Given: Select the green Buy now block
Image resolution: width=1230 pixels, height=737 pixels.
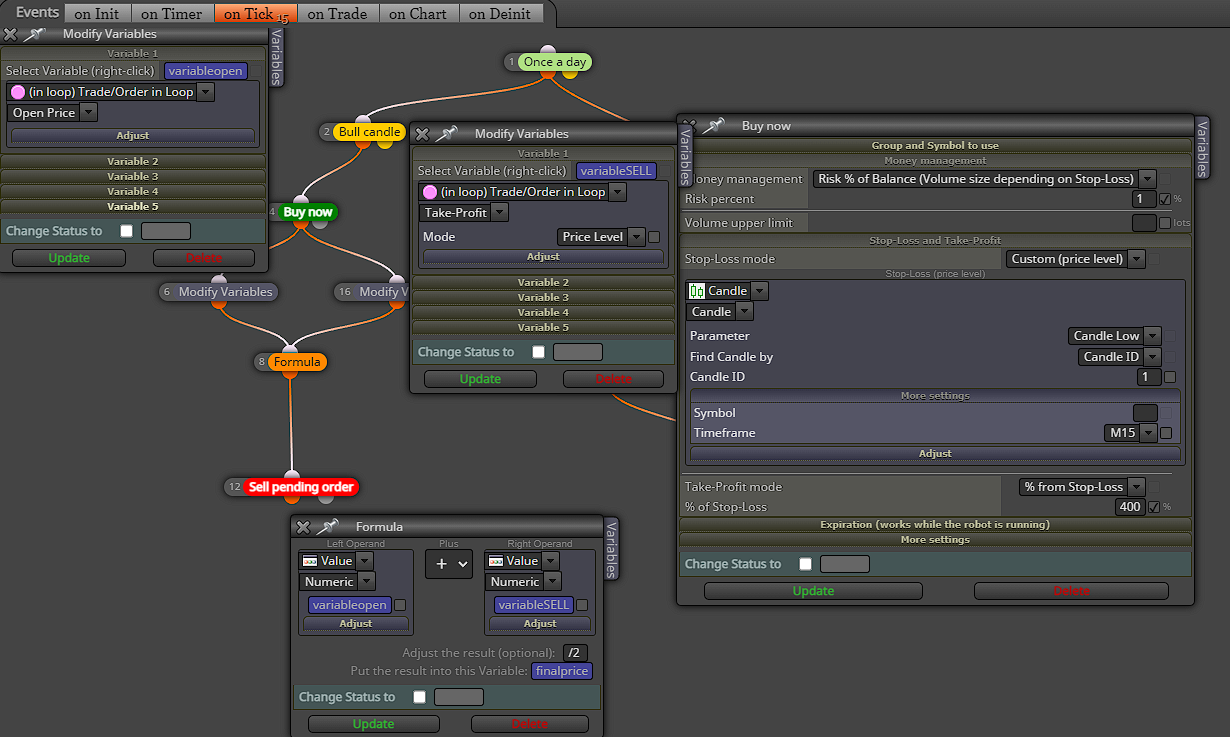Looking at the screenshot, I should (x=307, y=212).
